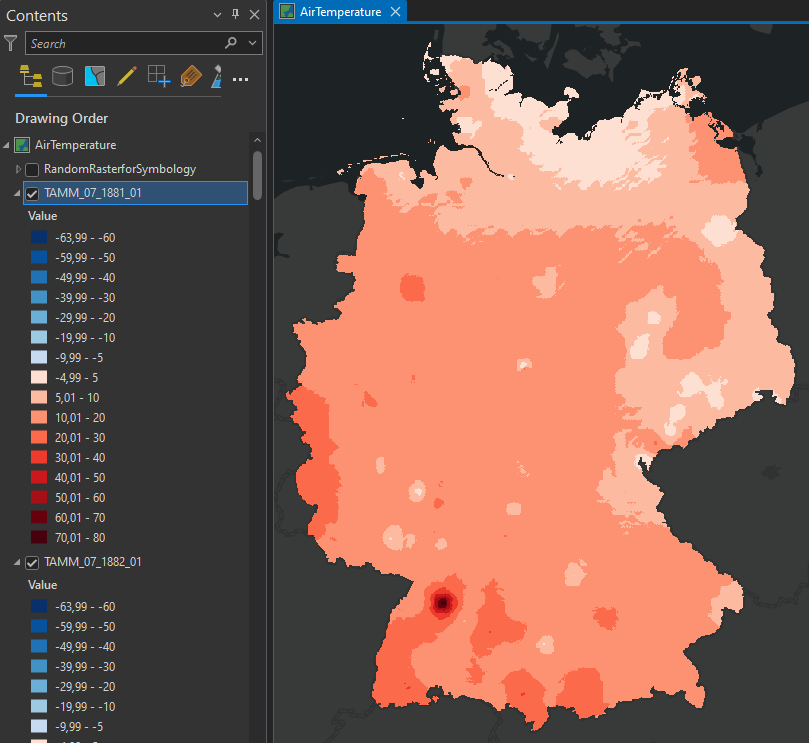Open the Contents pane options menu chevron
The width and height of the screenshot is (809, 743).
click(218, 14)
